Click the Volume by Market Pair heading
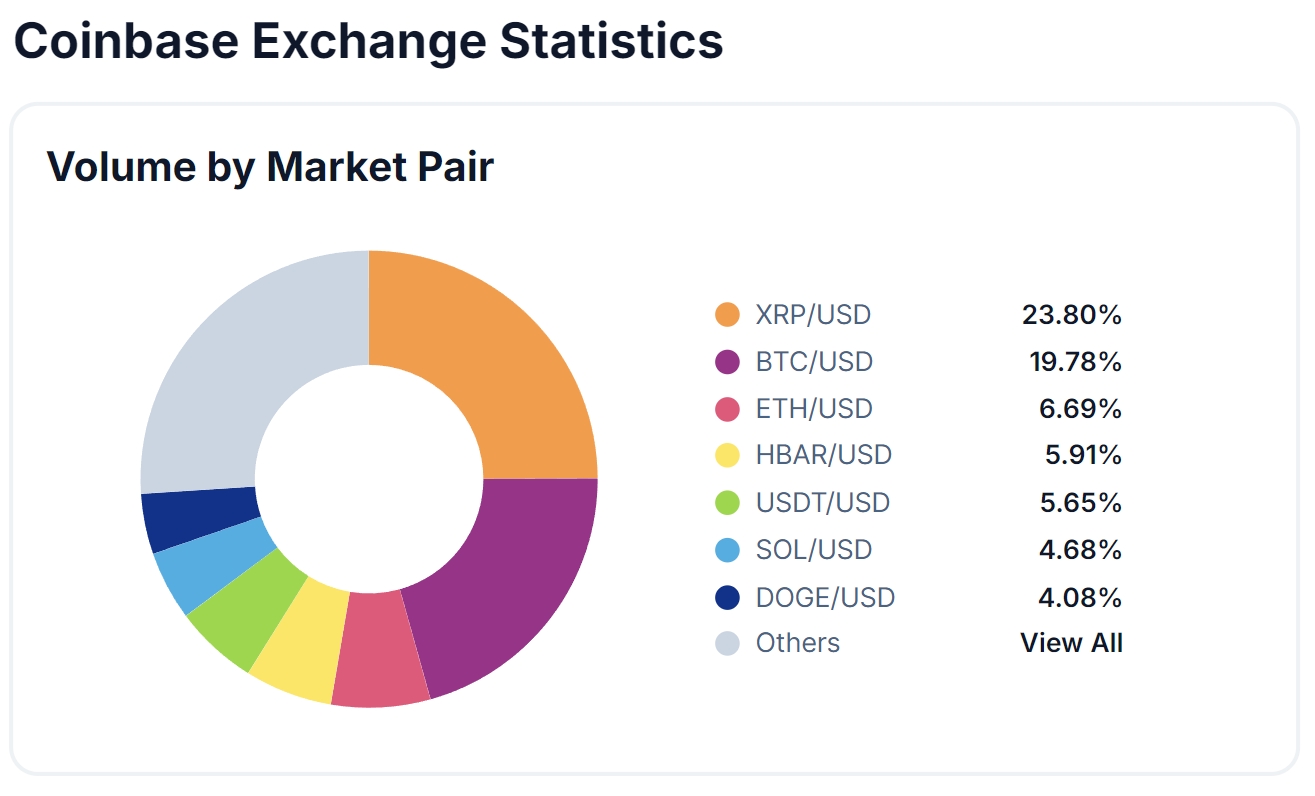1315x796 pixels. [271, 166]
